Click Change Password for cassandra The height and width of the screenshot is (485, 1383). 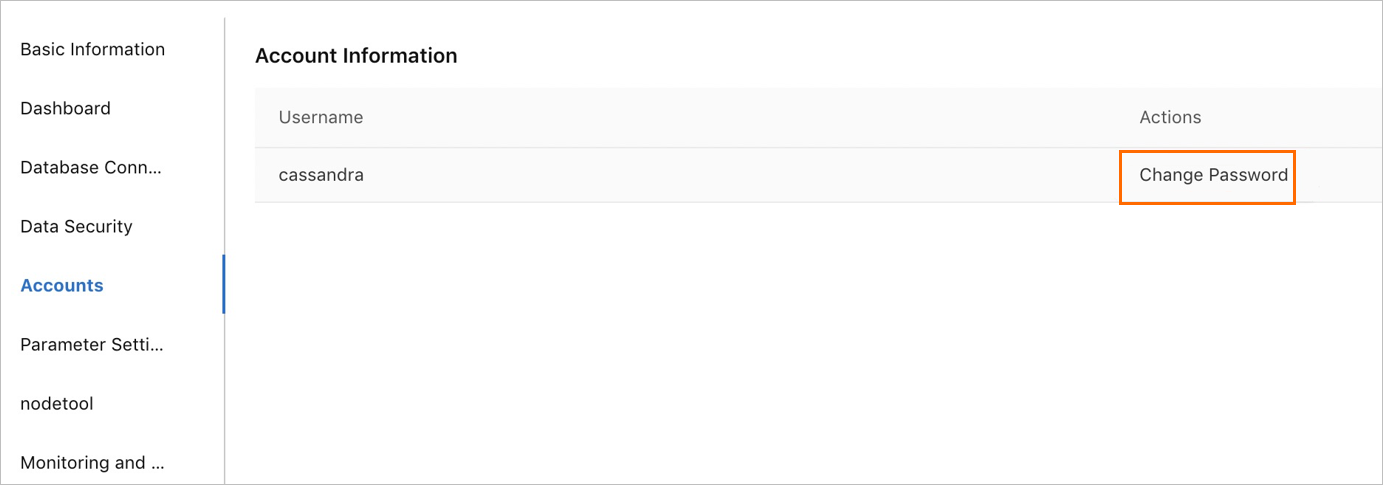pos(1213,175)
